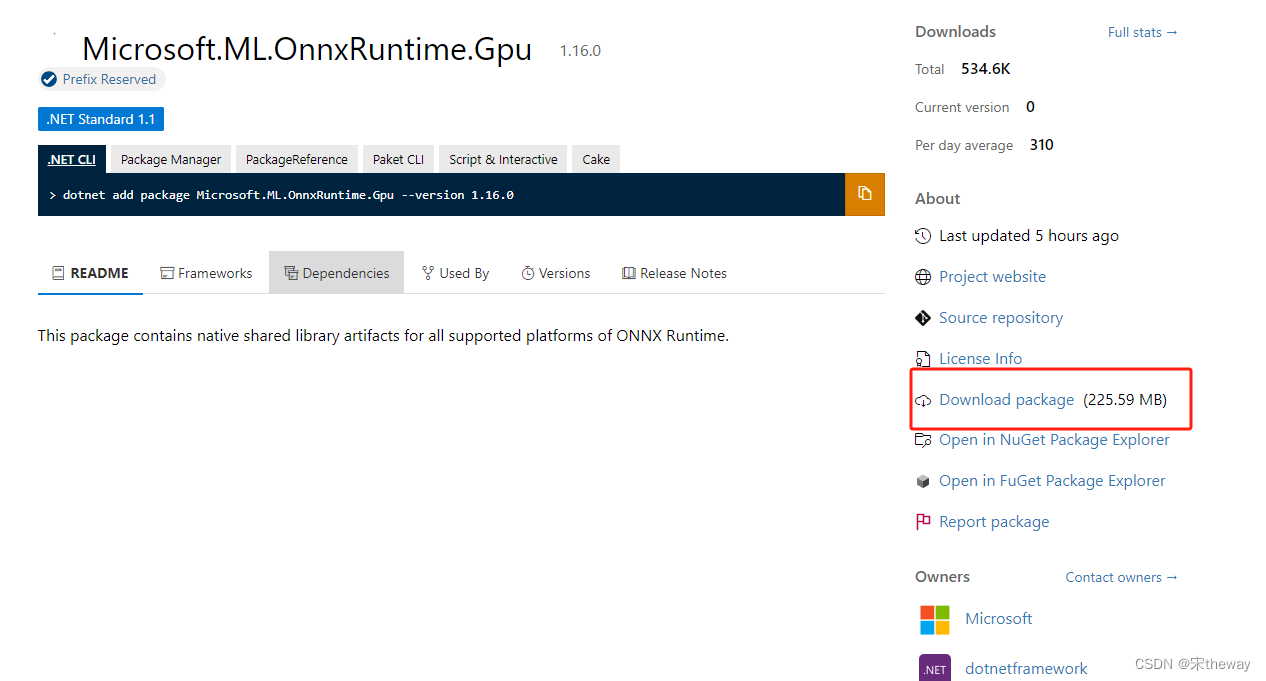Viewport: 1266px width, 681px height.
Task: Click the .NET dotnetframework owner avatar
Action: [934, 668]
